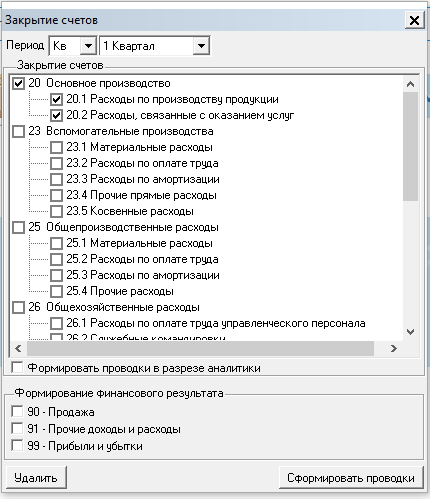Uncheck account 20 Основное производство
Viewport: 430px width, 499px height.
click(18, 83)
